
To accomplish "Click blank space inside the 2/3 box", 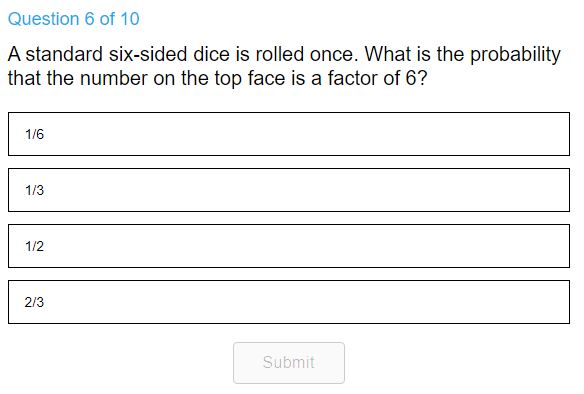I will (x=305, y=302).
